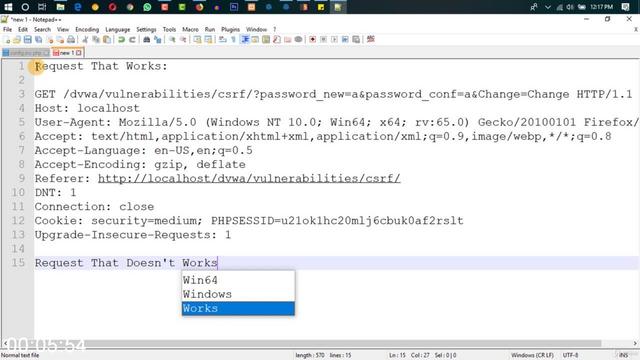
Task: Click 'Windows (CR LF)' in status bar
Action: pyautogui.click(x=532, y=356)
